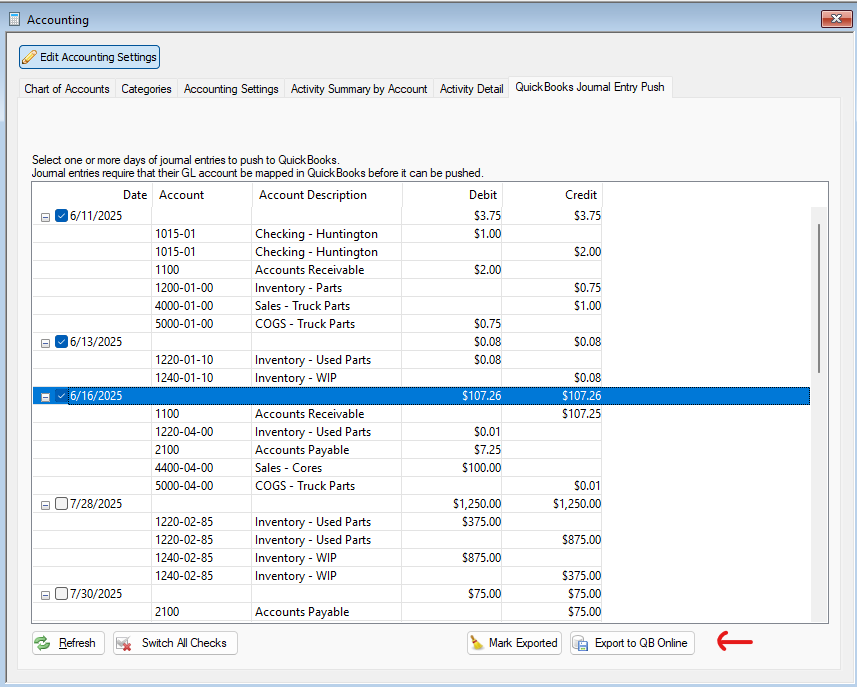Collapse the 7/28/2025 entry group

pos(45,505)
